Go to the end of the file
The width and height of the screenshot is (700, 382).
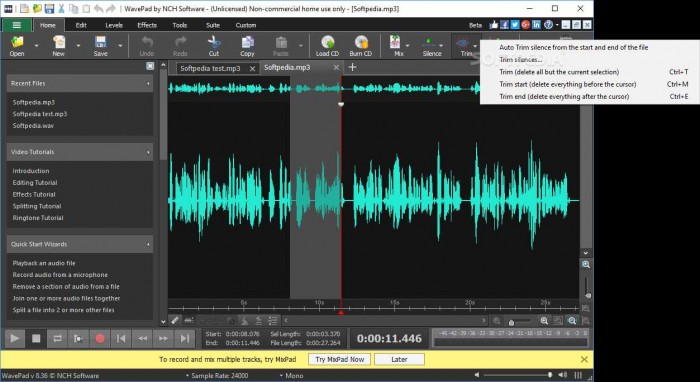click(x=185, y=338)
